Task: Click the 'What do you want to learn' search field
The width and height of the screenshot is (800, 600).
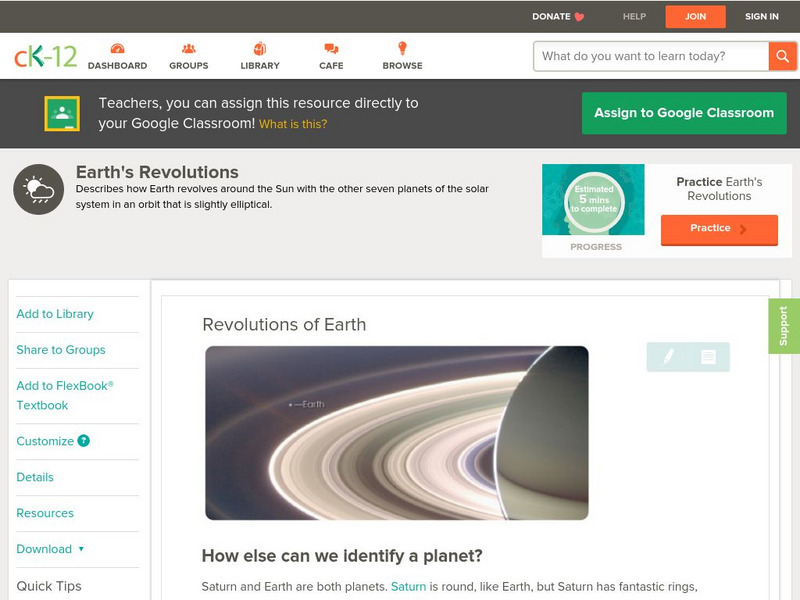Action: coord(651,56)
